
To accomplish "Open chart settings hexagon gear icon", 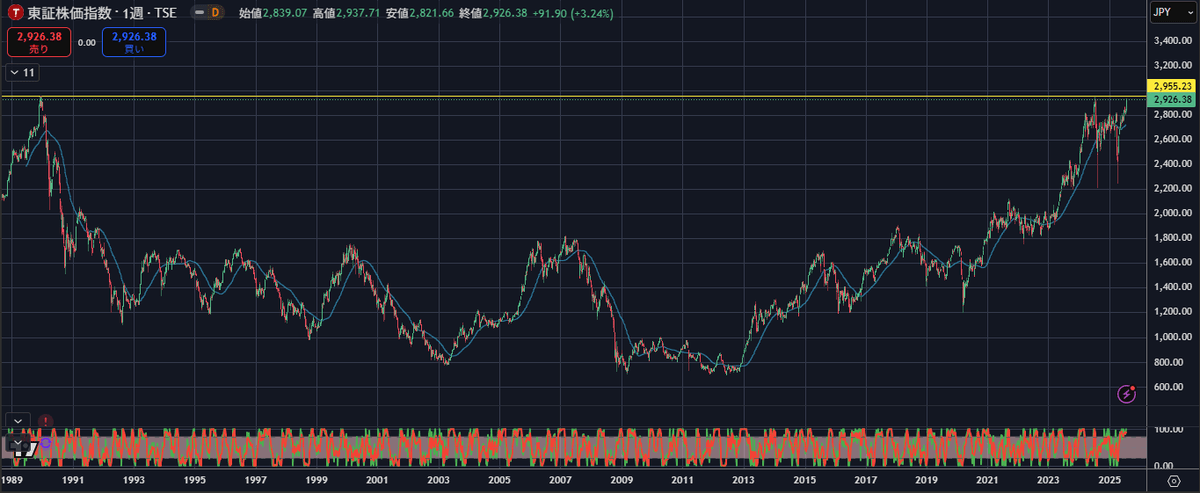I will [1172, 481].
